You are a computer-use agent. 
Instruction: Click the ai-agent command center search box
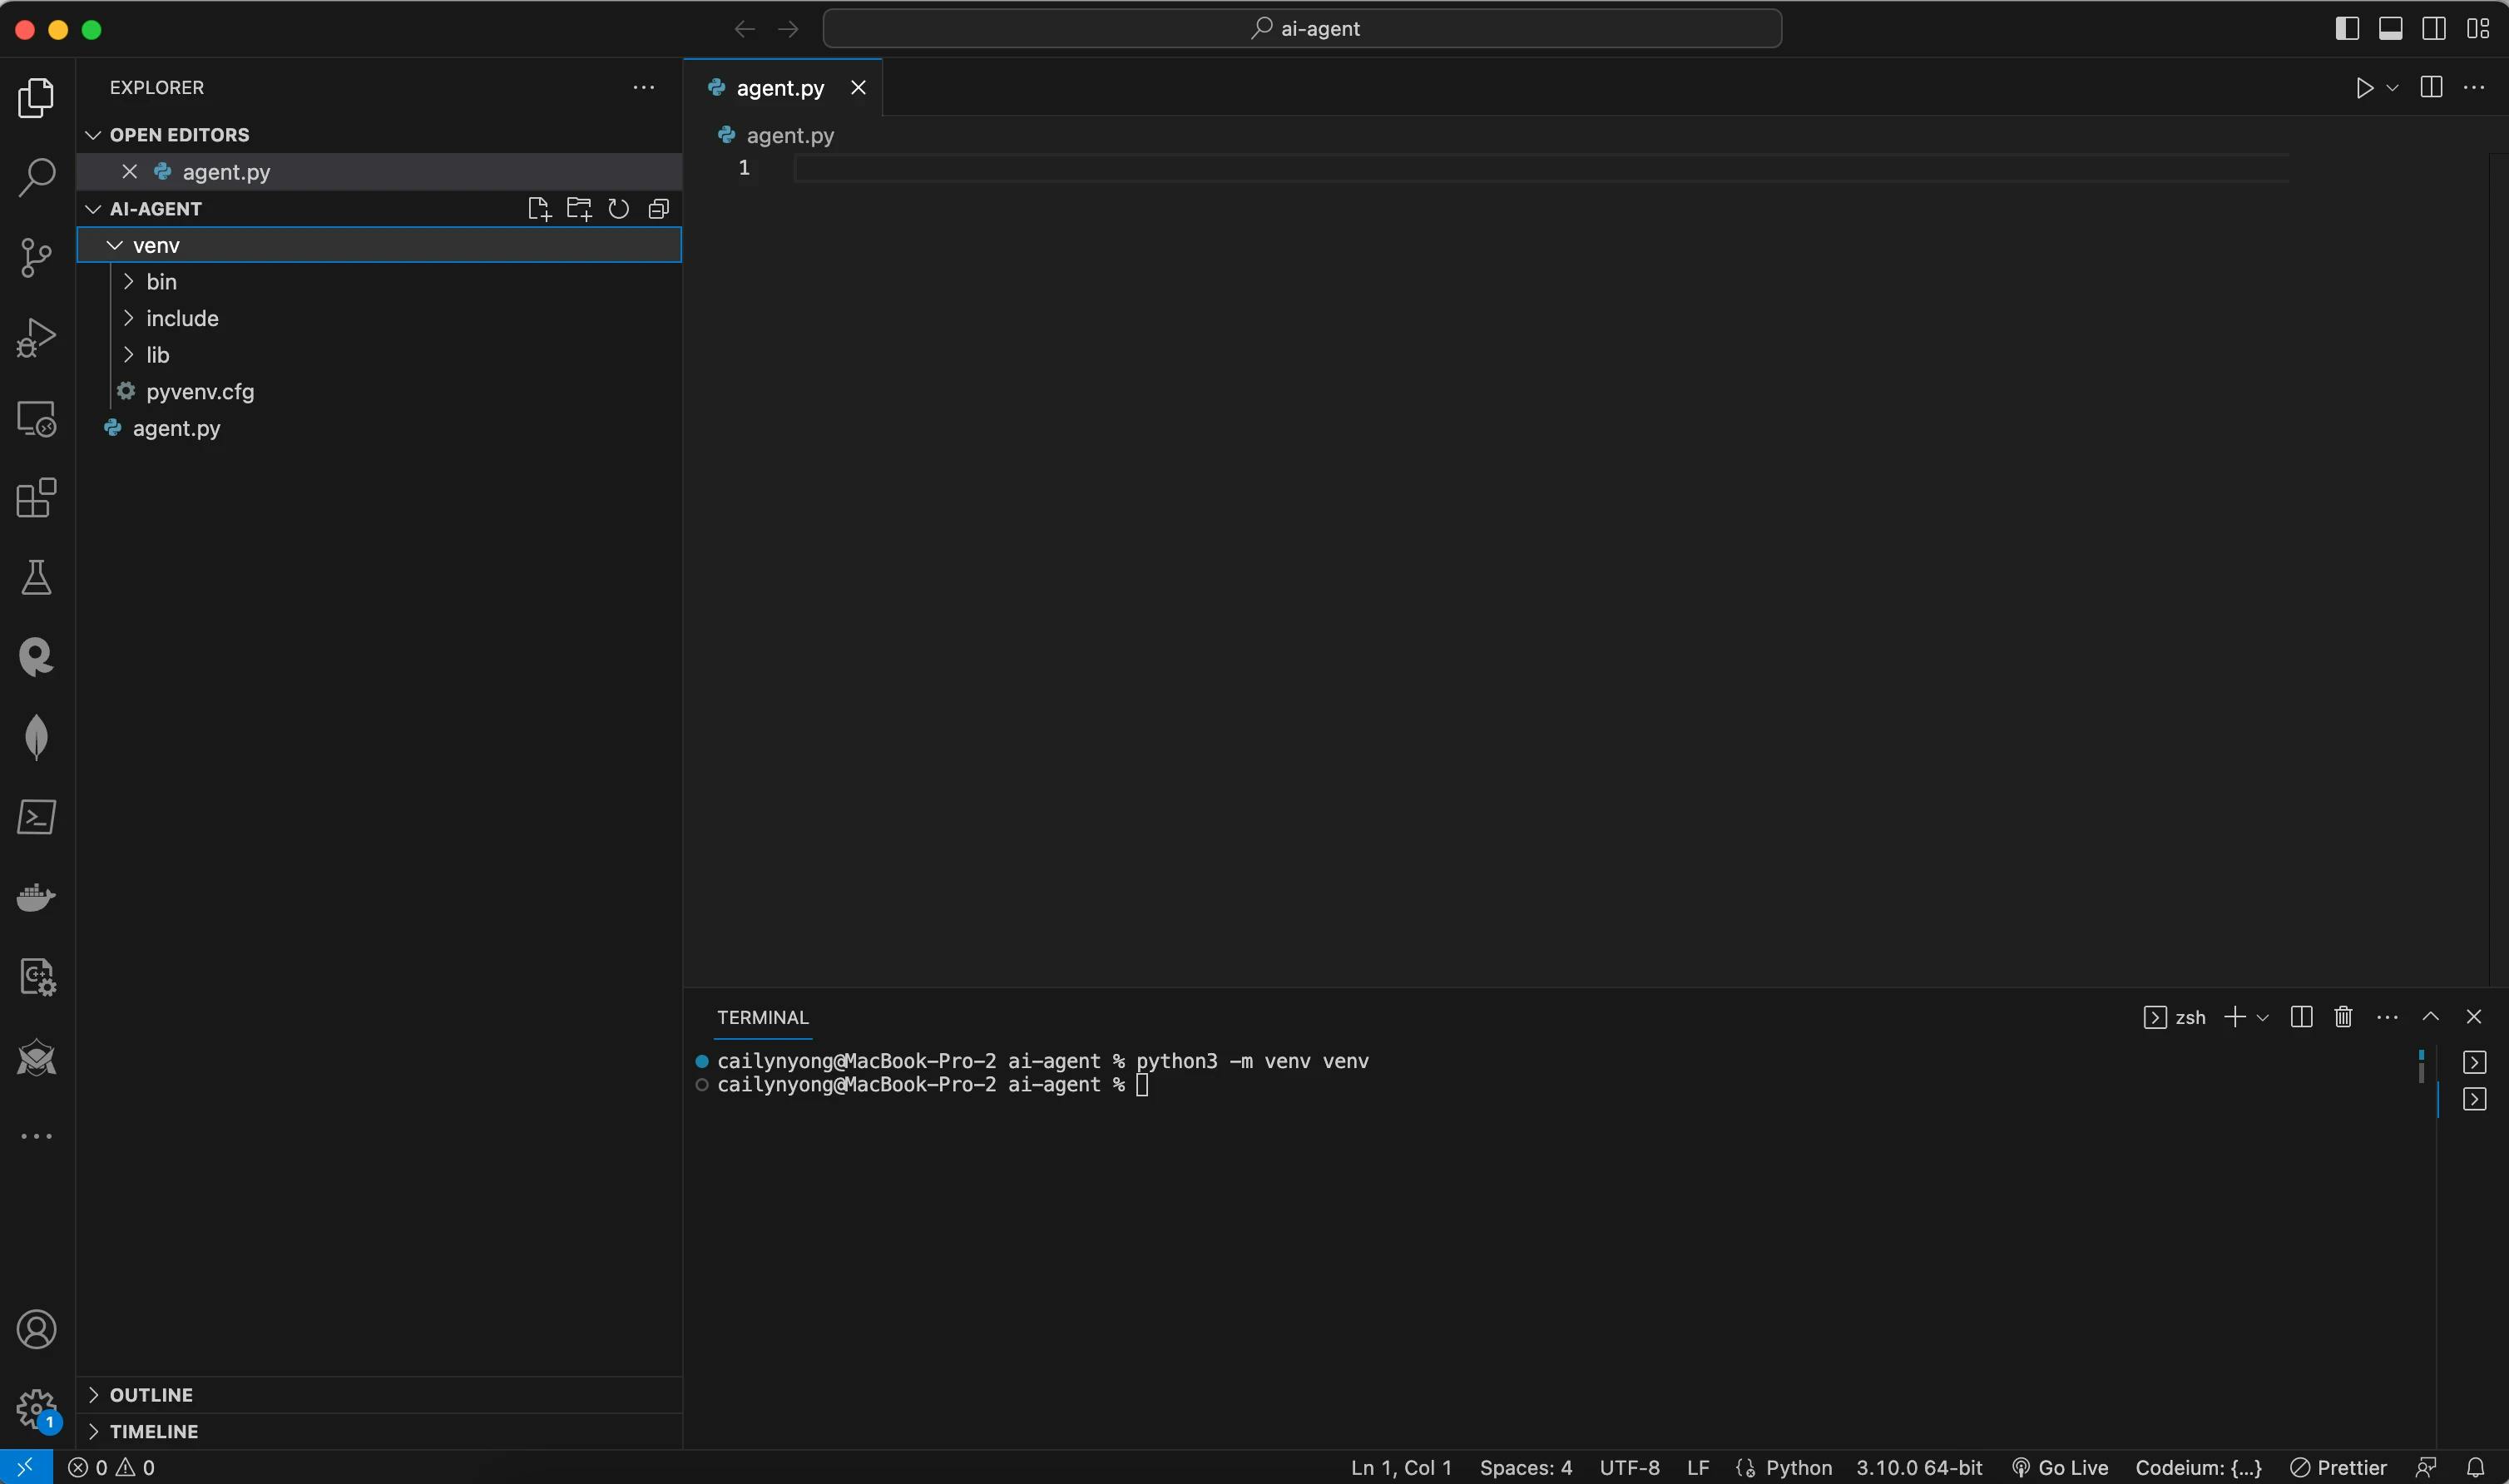click(1302, 29)
